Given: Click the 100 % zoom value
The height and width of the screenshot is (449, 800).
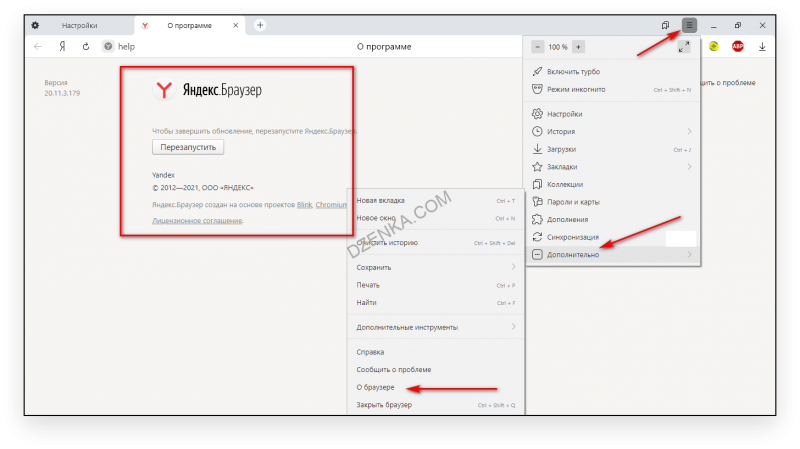Looking at the screenshot, I should tap(558, 47).
